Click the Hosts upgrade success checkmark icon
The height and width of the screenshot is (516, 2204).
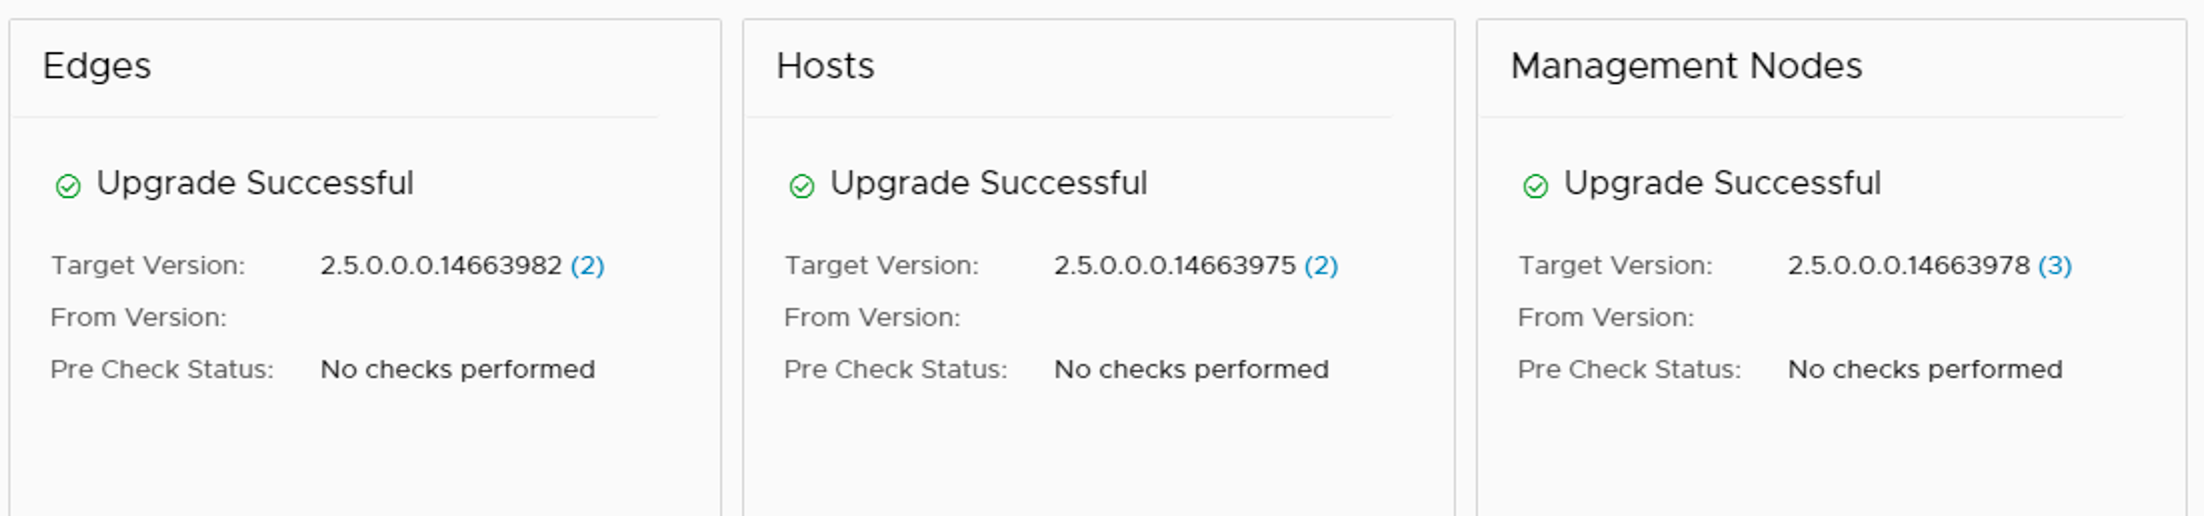pyautogui.click(x=802, y=187)
